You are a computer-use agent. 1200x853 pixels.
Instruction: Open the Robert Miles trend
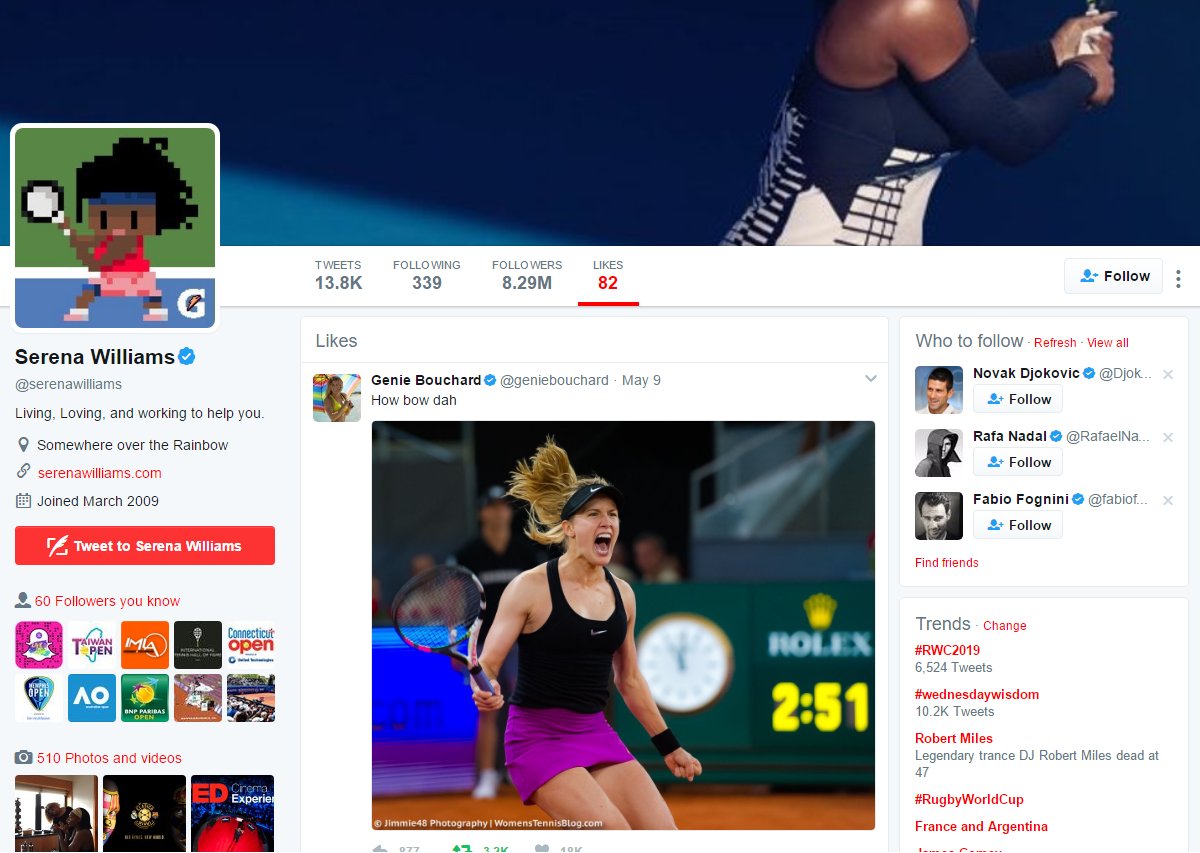coord(954,738)
